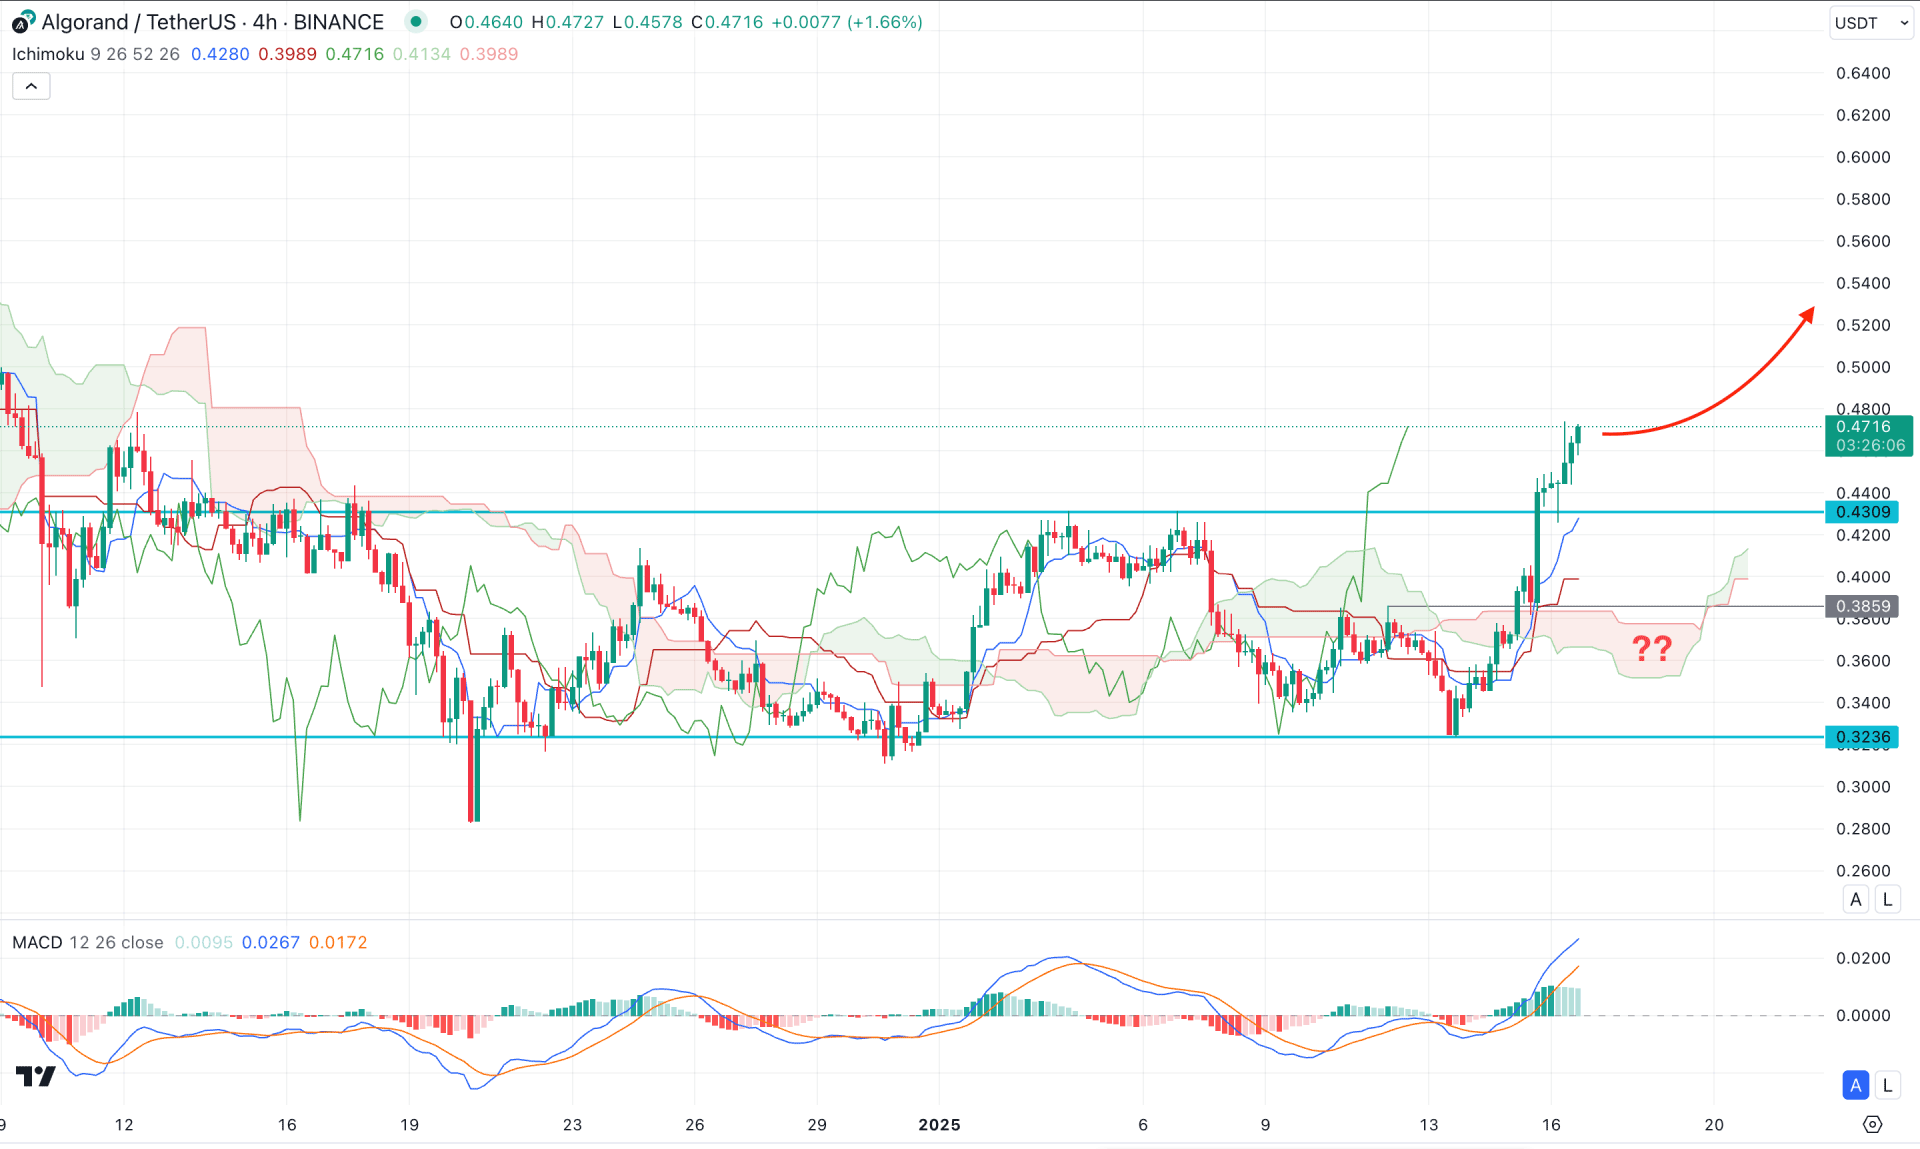Screen dimensions: 1920x1149
Task: Click the +0.0077 (+1.66%) change value
Action: click(847, 22)
